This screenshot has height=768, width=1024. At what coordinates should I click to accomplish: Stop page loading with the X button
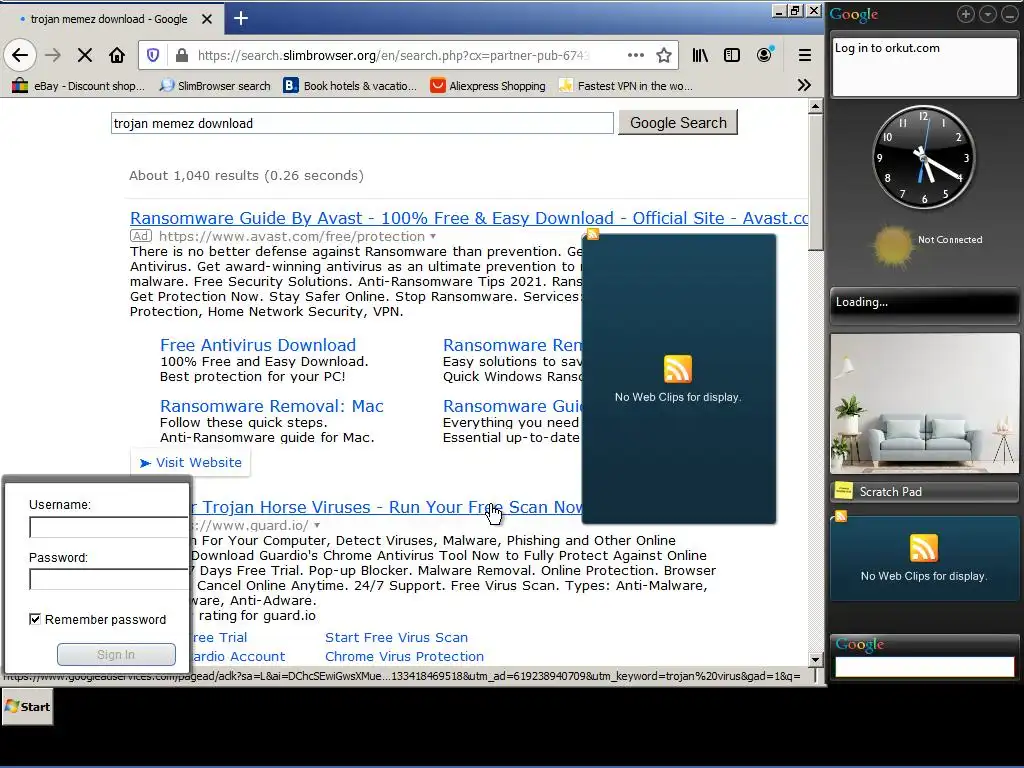click(85, 56)
